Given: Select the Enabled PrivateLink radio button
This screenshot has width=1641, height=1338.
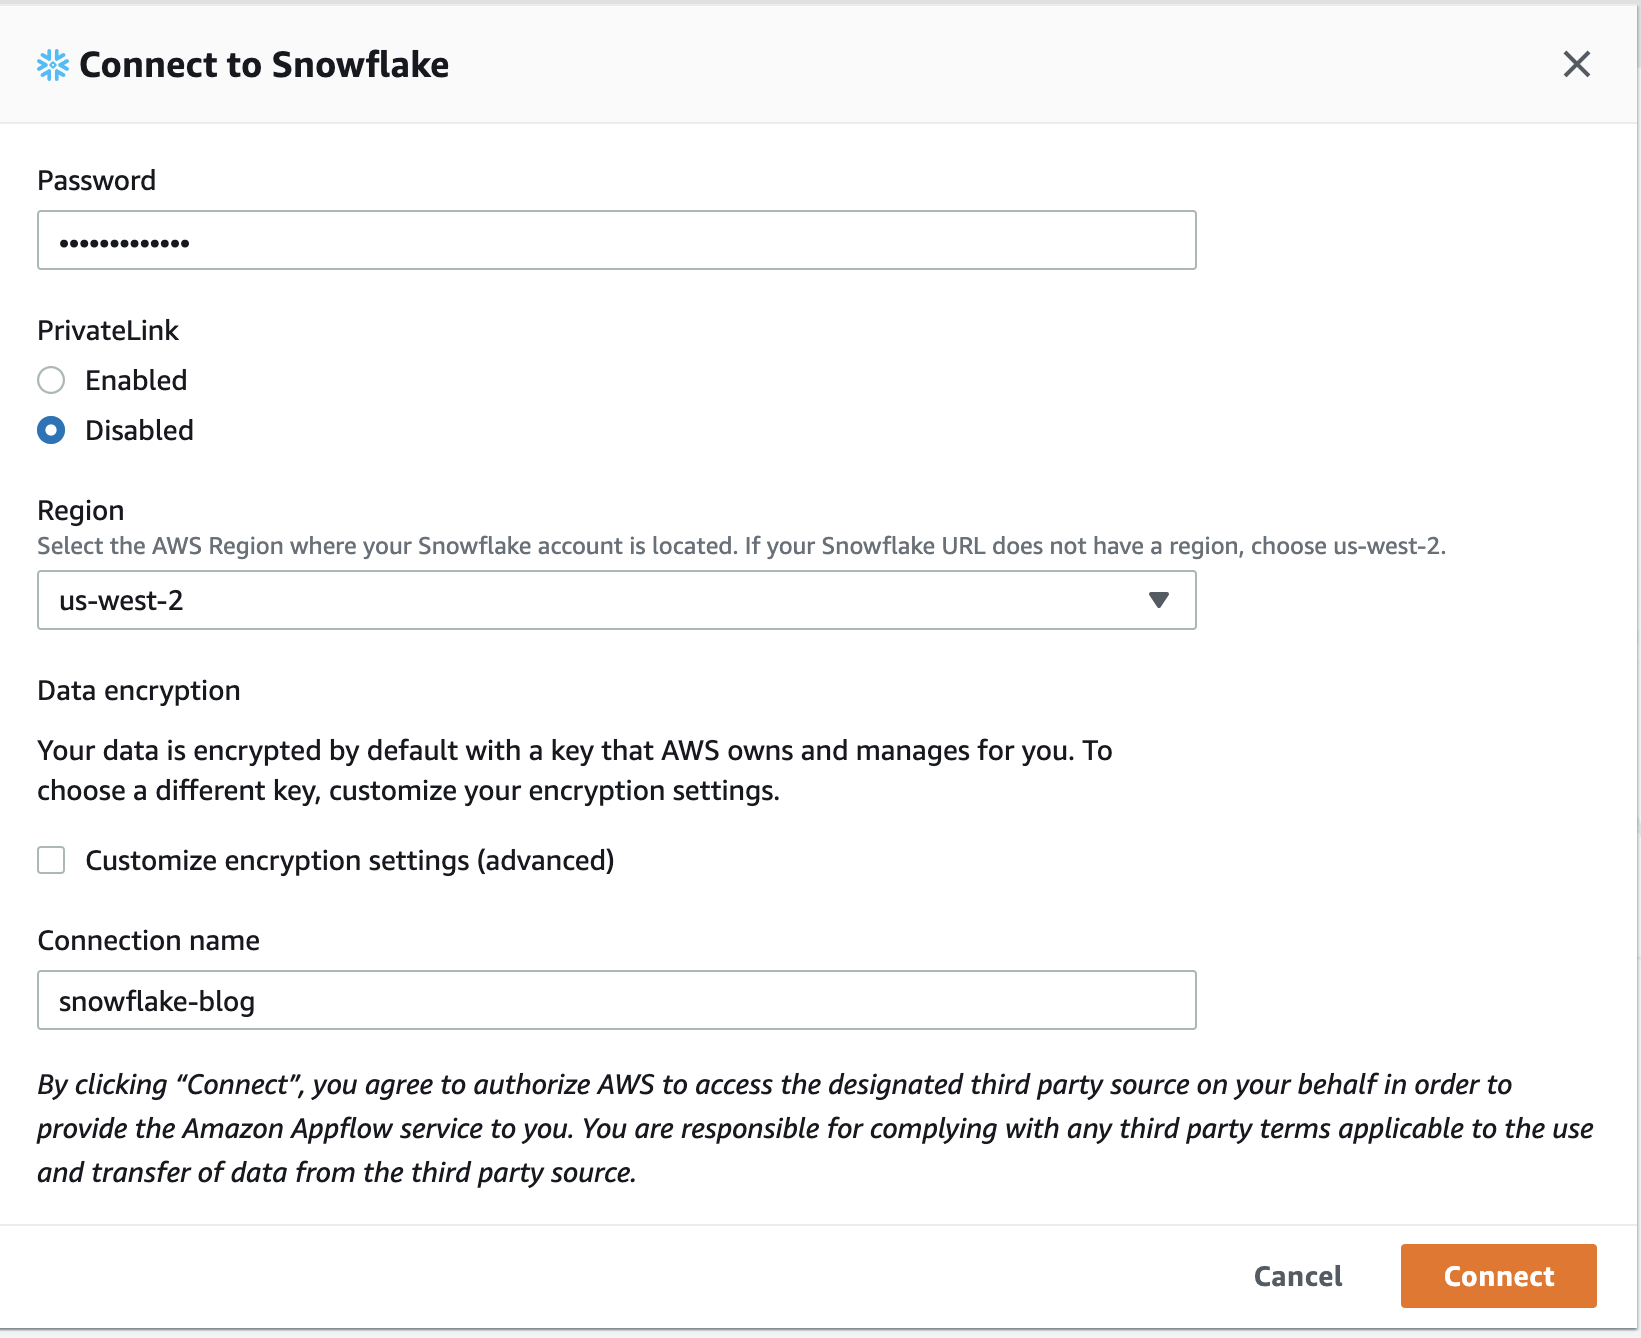Looking at the screenshot, I should coord(51,380).
